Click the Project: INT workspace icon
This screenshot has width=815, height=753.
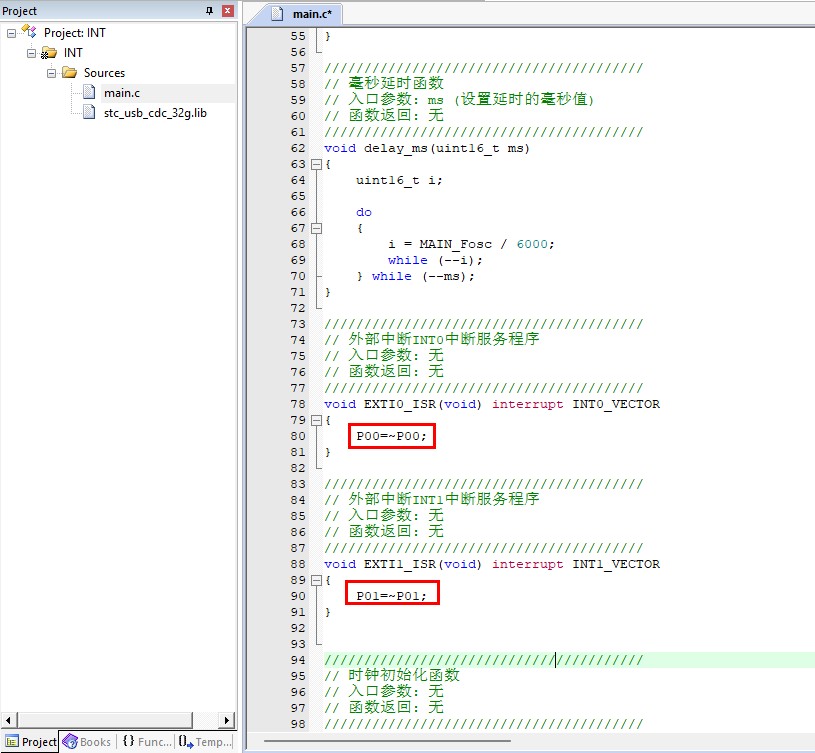tap(29, 33)
